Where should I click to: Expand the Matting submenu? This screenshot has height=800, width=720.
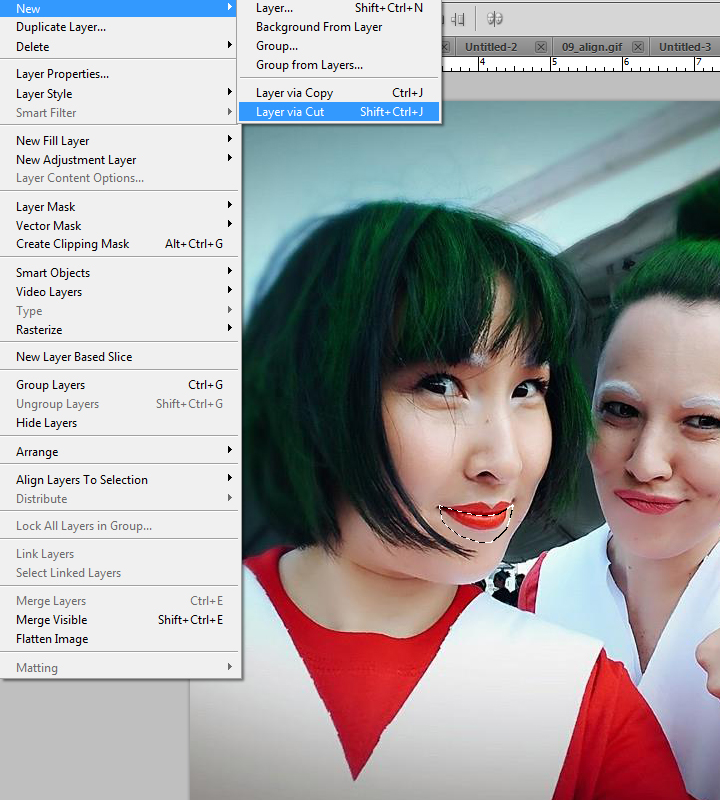click(x=118, y=667)
